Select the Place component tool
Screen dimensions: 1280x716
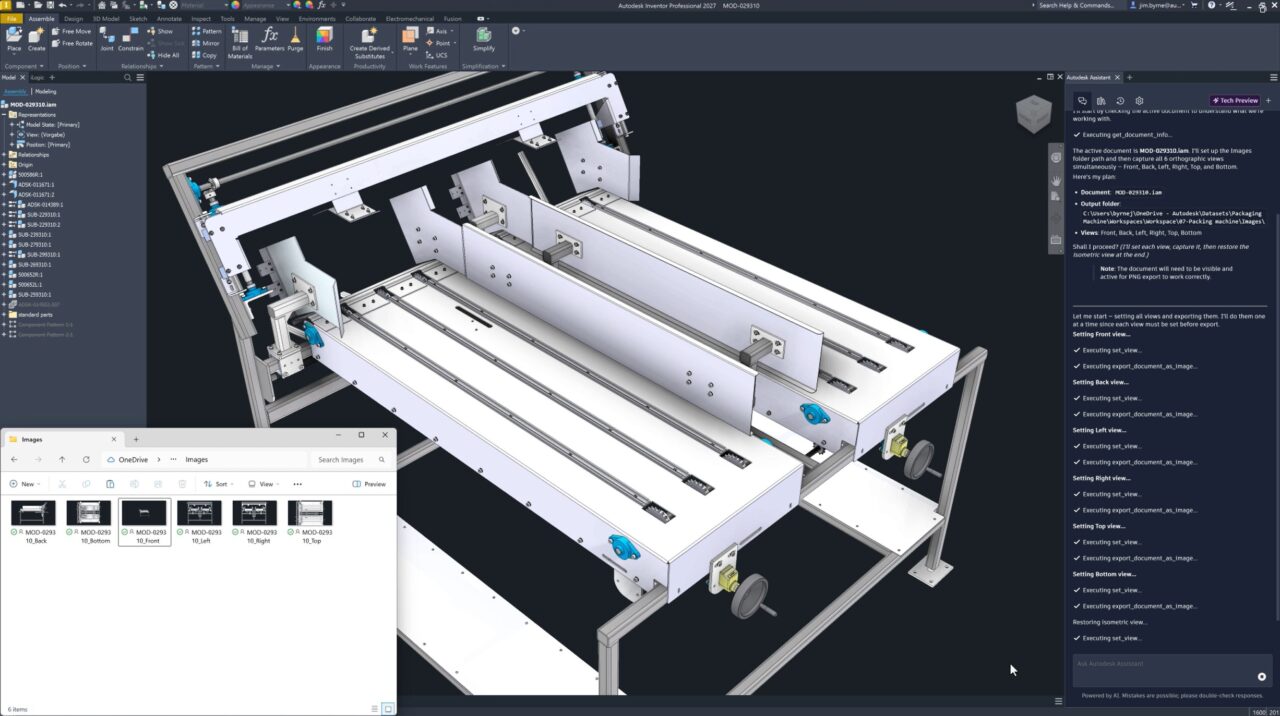point(14,41)
